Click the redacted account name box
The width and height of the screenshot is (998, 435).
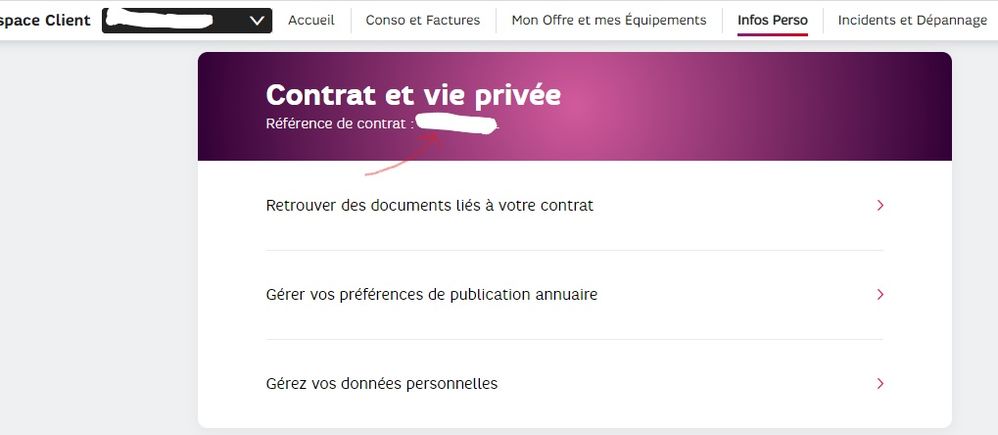click(172, 20)
